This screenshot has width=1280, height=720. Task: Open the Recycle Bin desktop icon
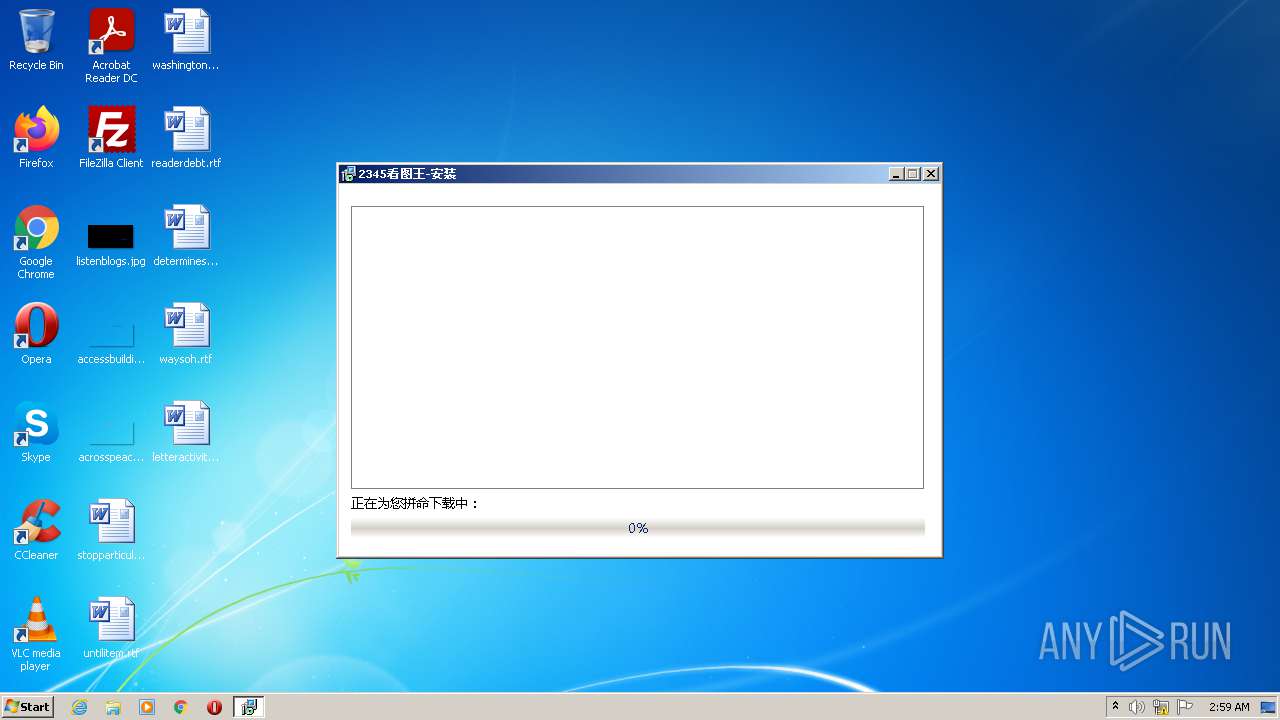click(x=36, y=40)
